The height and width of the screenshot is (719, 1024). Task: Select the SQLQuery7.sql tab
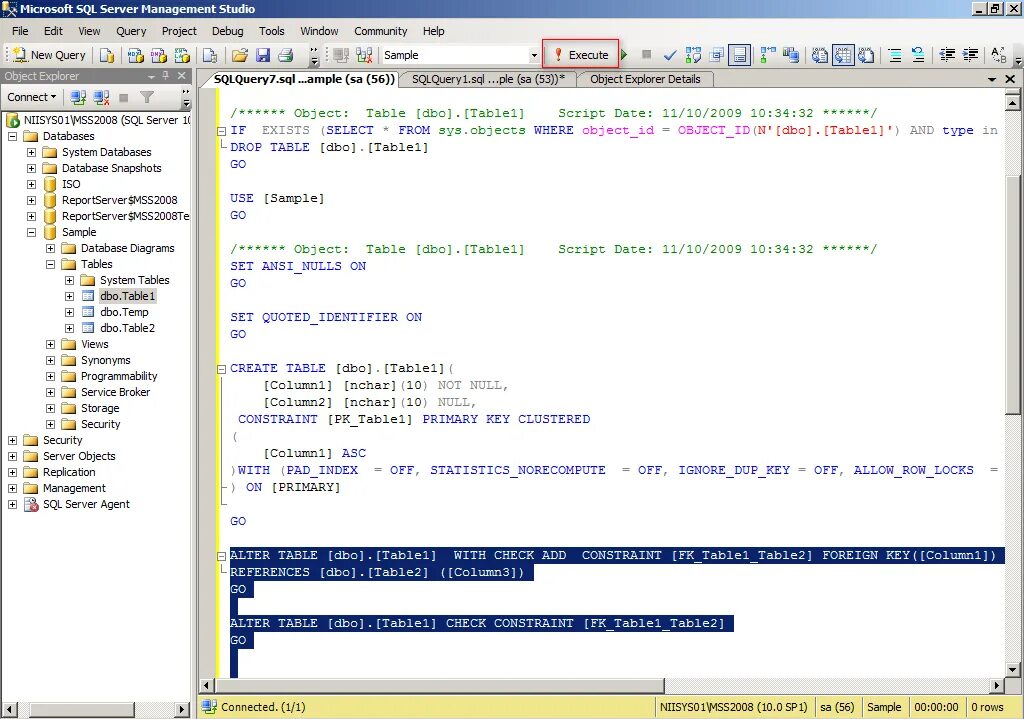tap(304, 79)
